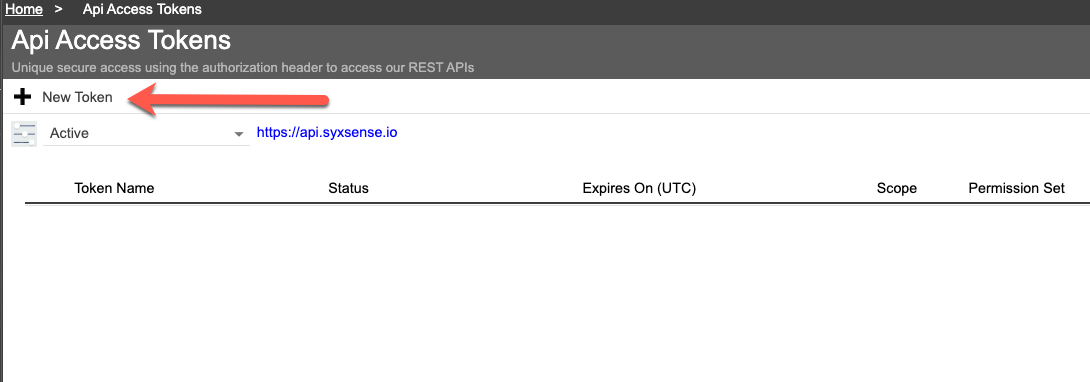1090x382 pixels.
Task: Click the filter sliders icon beside Active
Action: click(x=24, y=133)
